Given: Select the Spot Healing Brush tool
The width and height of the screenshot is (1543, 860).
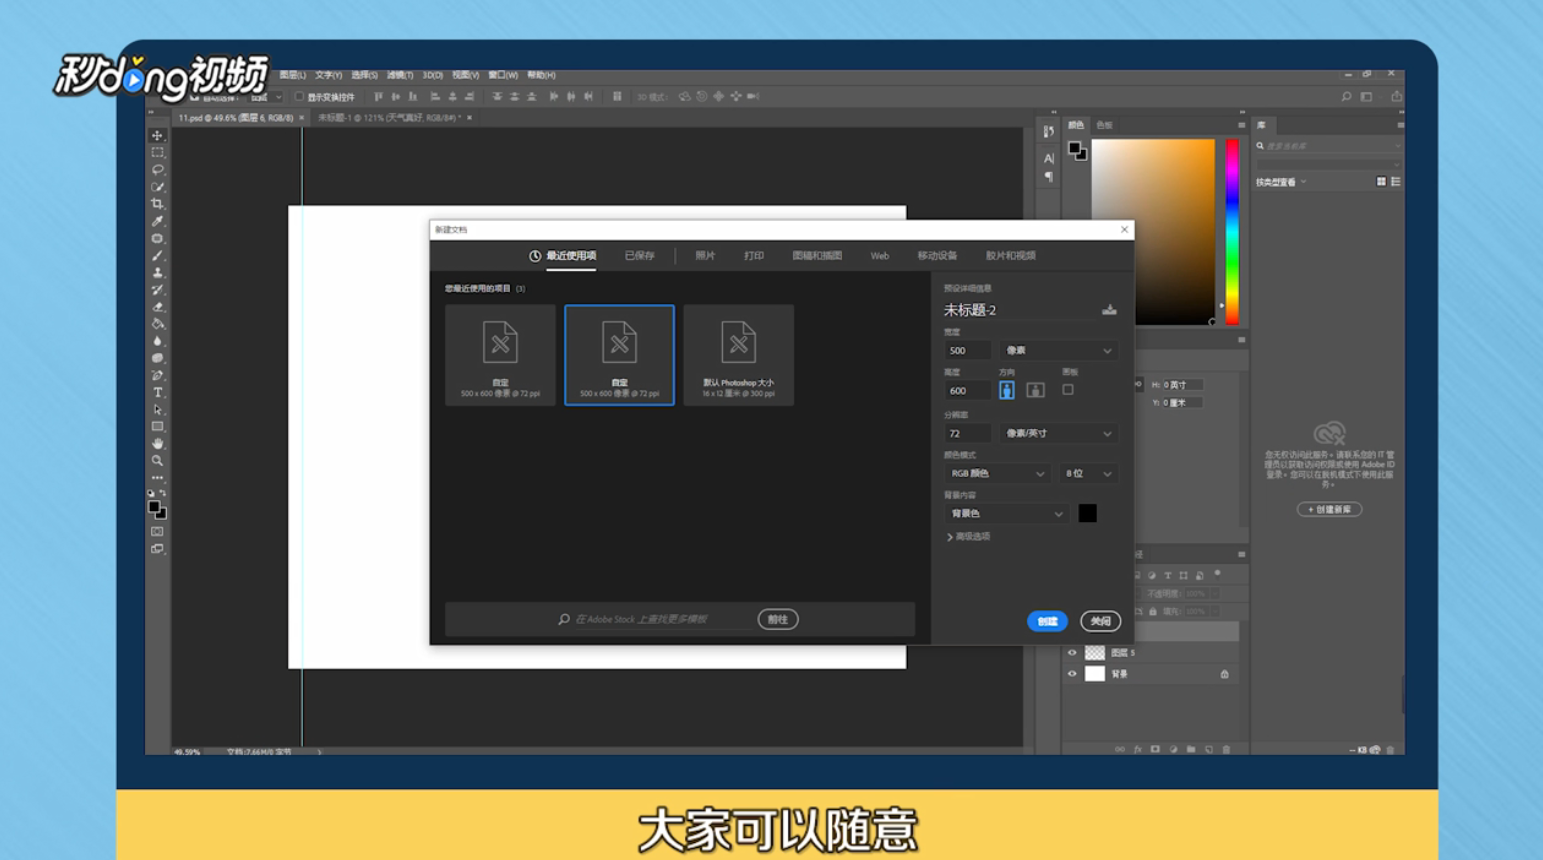Looking at the screenshot, I should [x=157, y=238].
